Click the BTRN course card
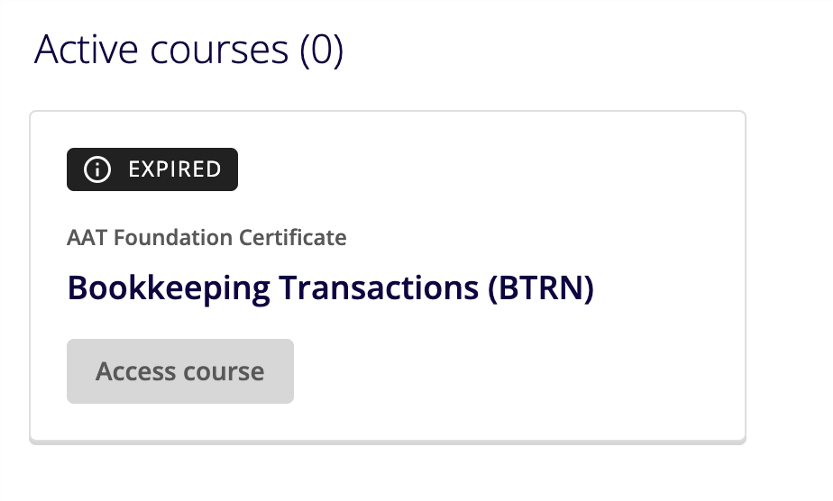This screenshot has width=833, height=501. [388, 277]
